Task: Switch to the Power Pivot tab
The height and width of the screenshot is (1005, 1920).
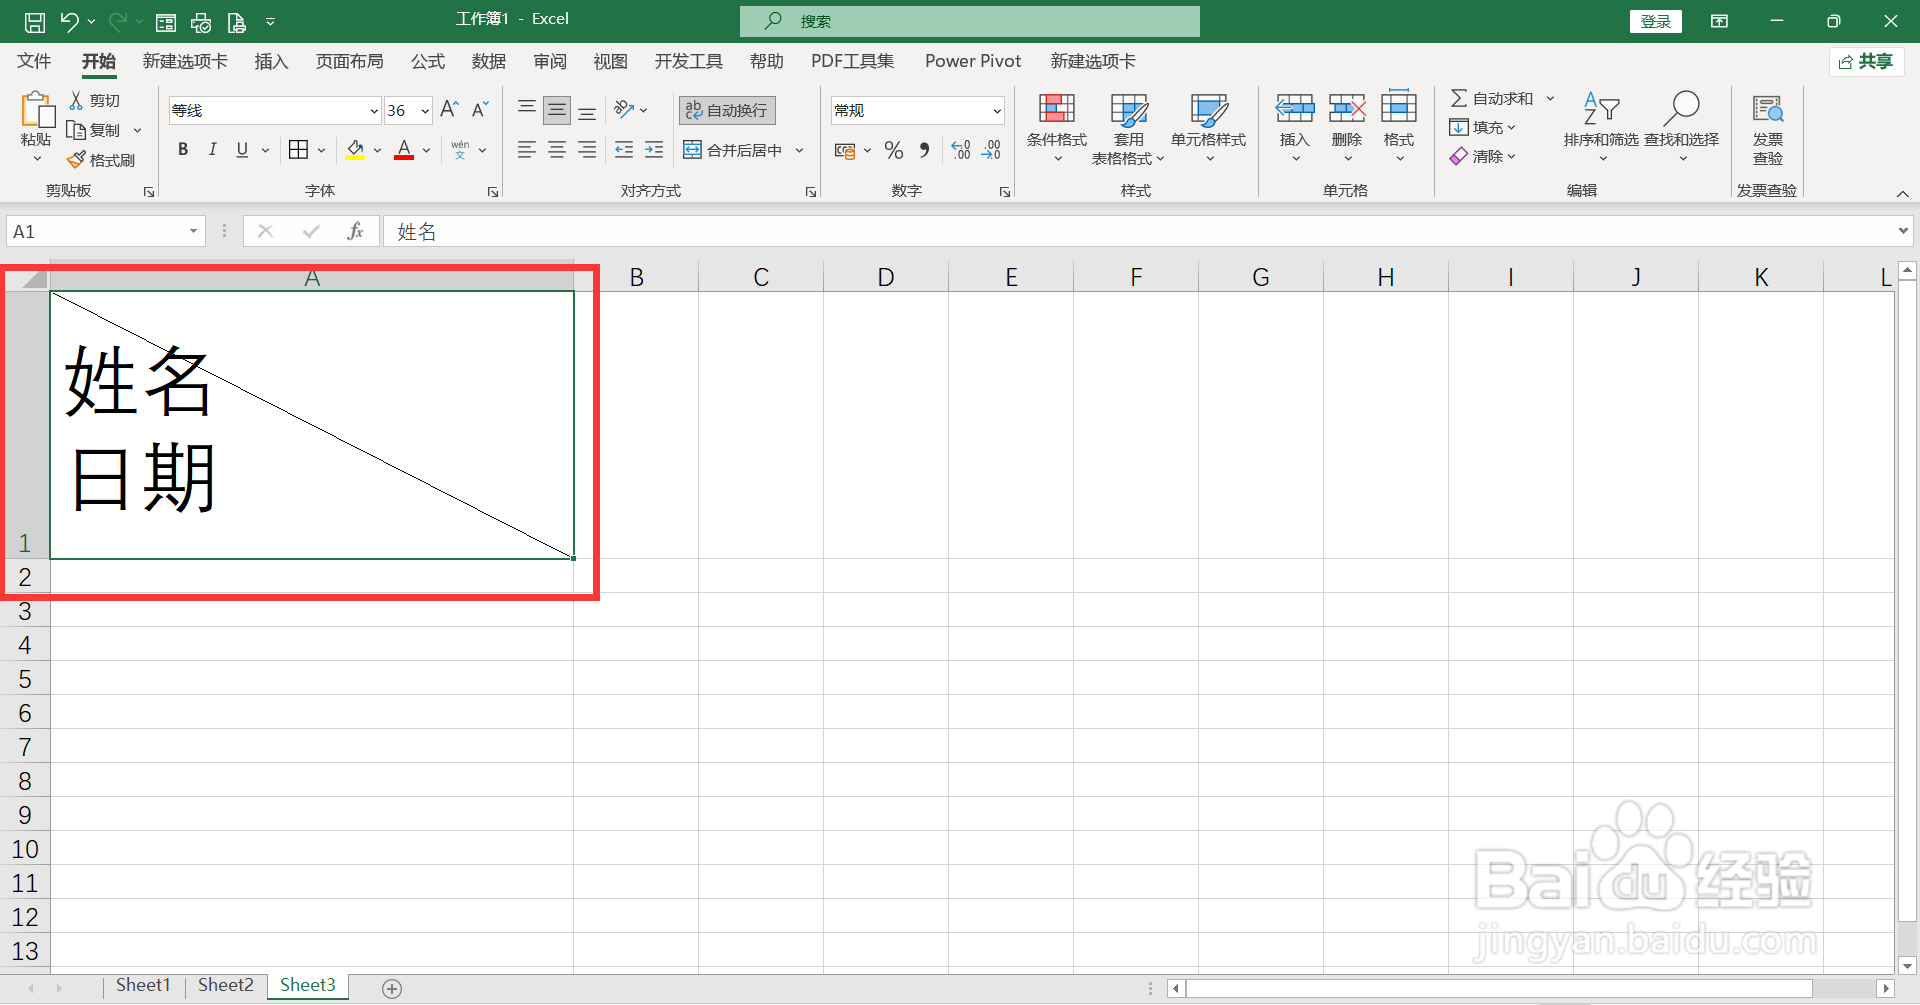Action: (x=973, y=61)
